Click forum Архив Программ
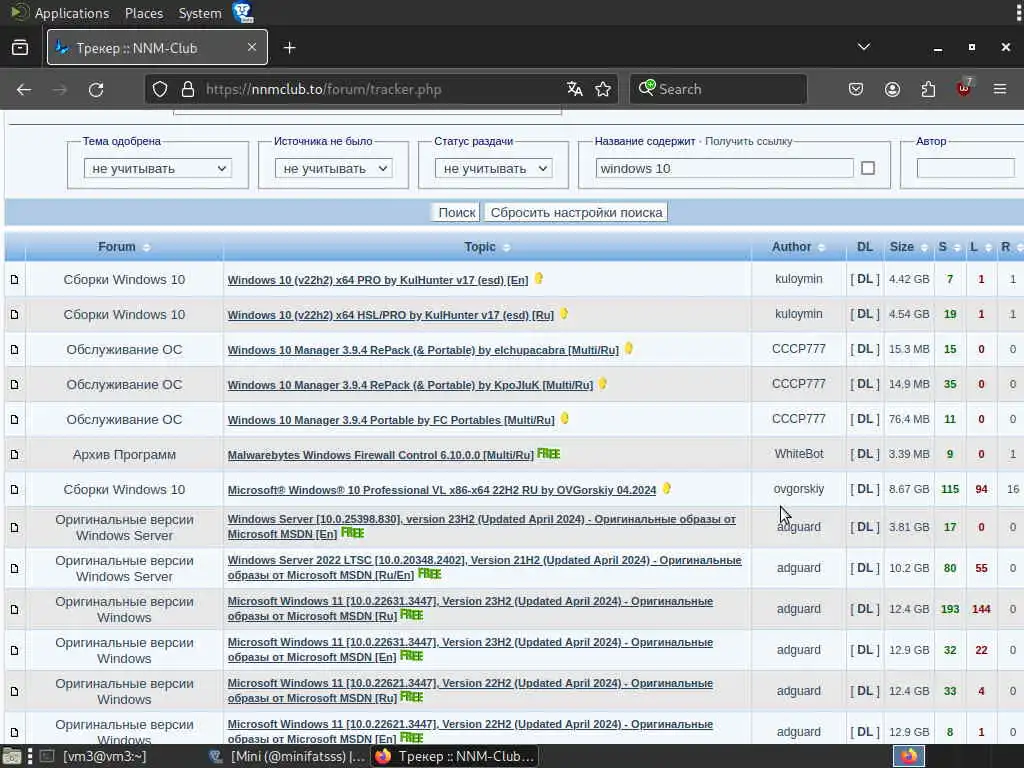This screenshot has height=768, width=1024. point(124,455)
